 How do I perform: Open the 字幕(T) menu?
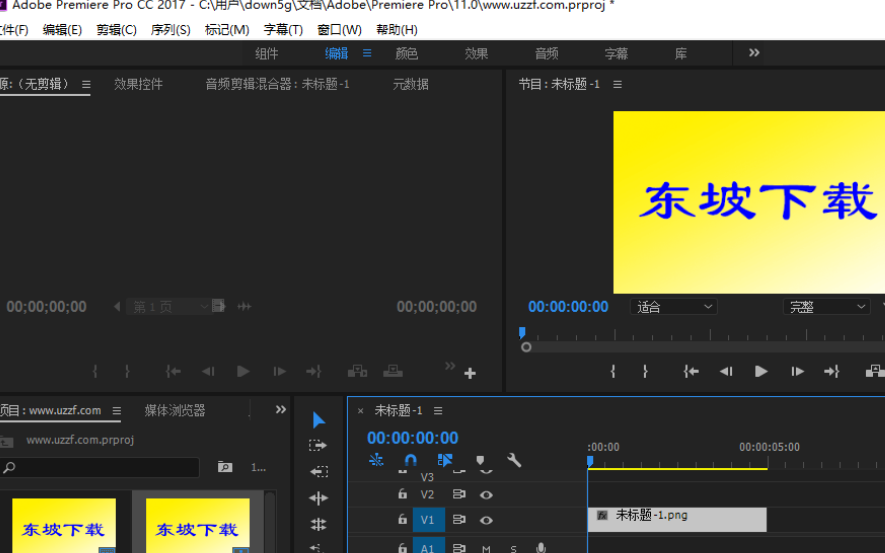point(283,29)
